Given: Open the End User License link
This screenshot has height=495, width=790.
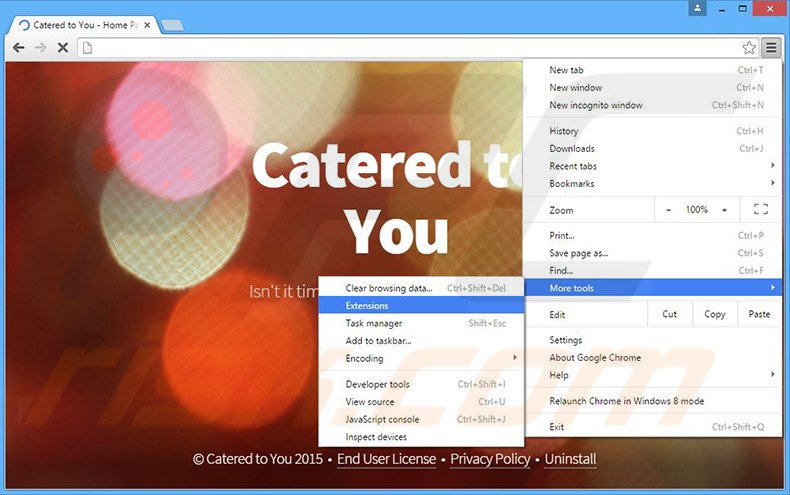Looking at the screenshot, I should (x=386, y=459).
